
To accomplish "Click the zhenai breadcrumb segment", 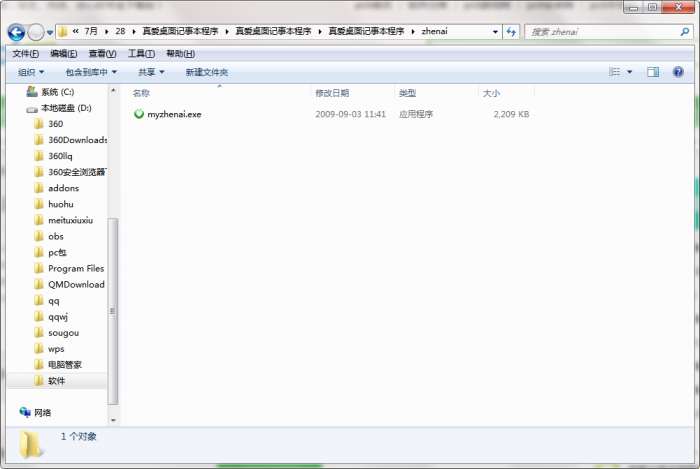I will (x=434, y=31).
